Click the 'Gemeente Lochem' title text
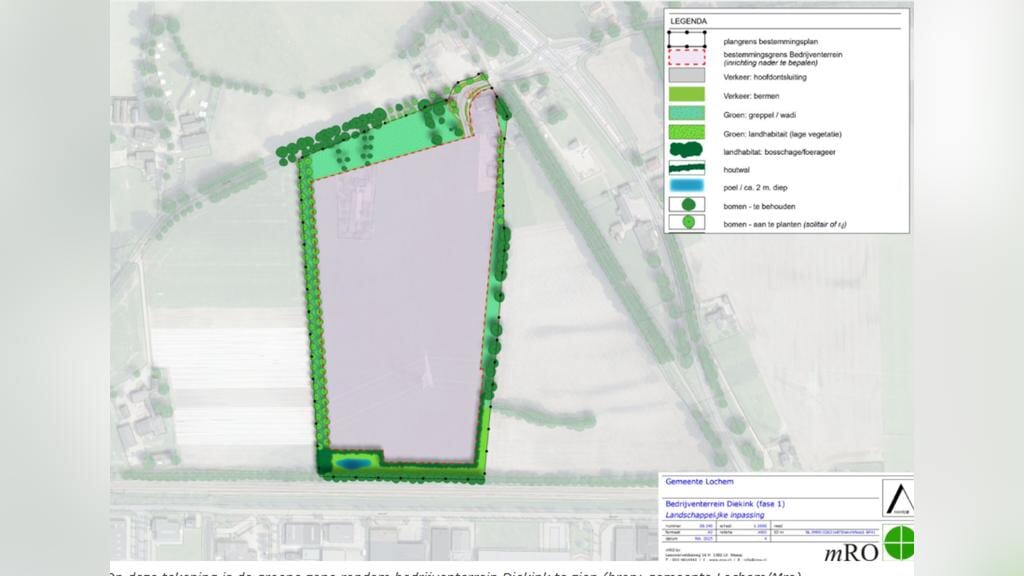The image size is (1024, 576). pos(699,481)
